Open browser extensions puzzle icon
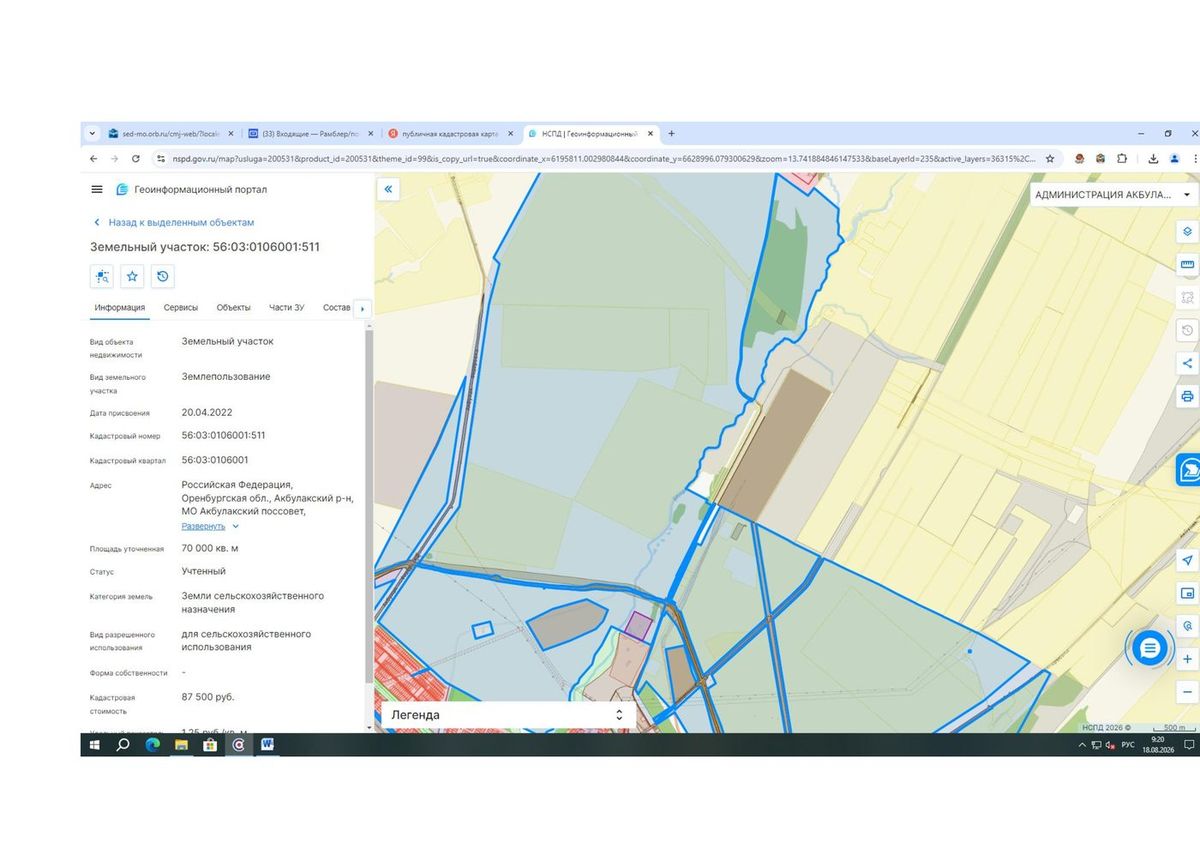This screenshot has height=849, width=1200. point(1122,158)
